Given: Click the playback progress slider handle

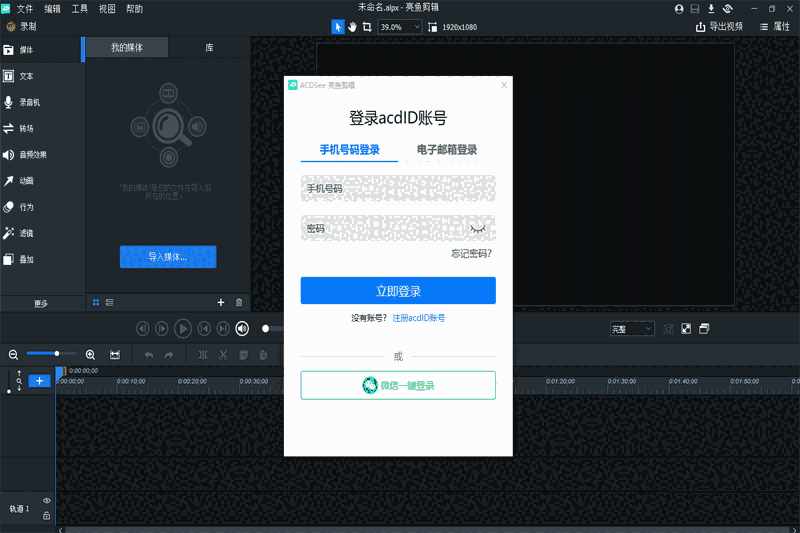Looking at the screenshot, I should (265, 329).
